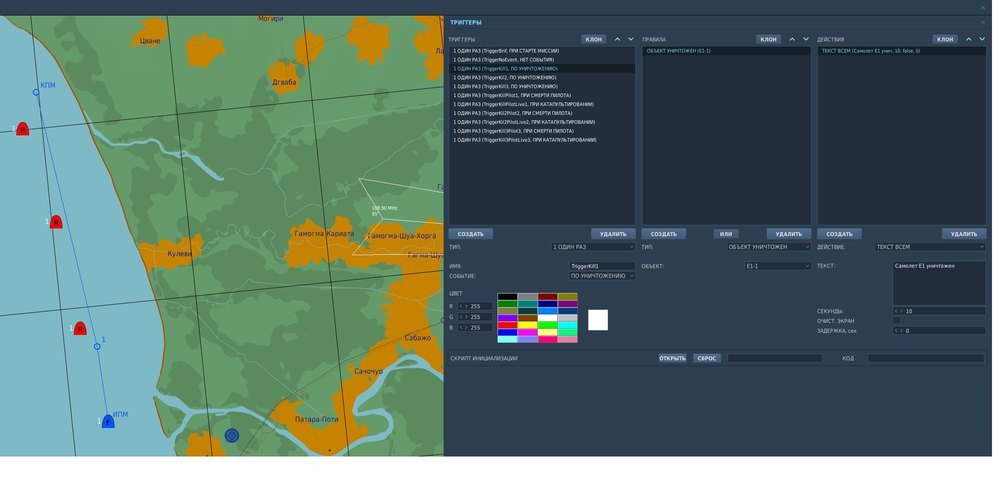The height and width of the screenshot is (477, 1000).
Task: Move trigger up with Triggers panel up arrow
Action: click(x=617, y=39)
